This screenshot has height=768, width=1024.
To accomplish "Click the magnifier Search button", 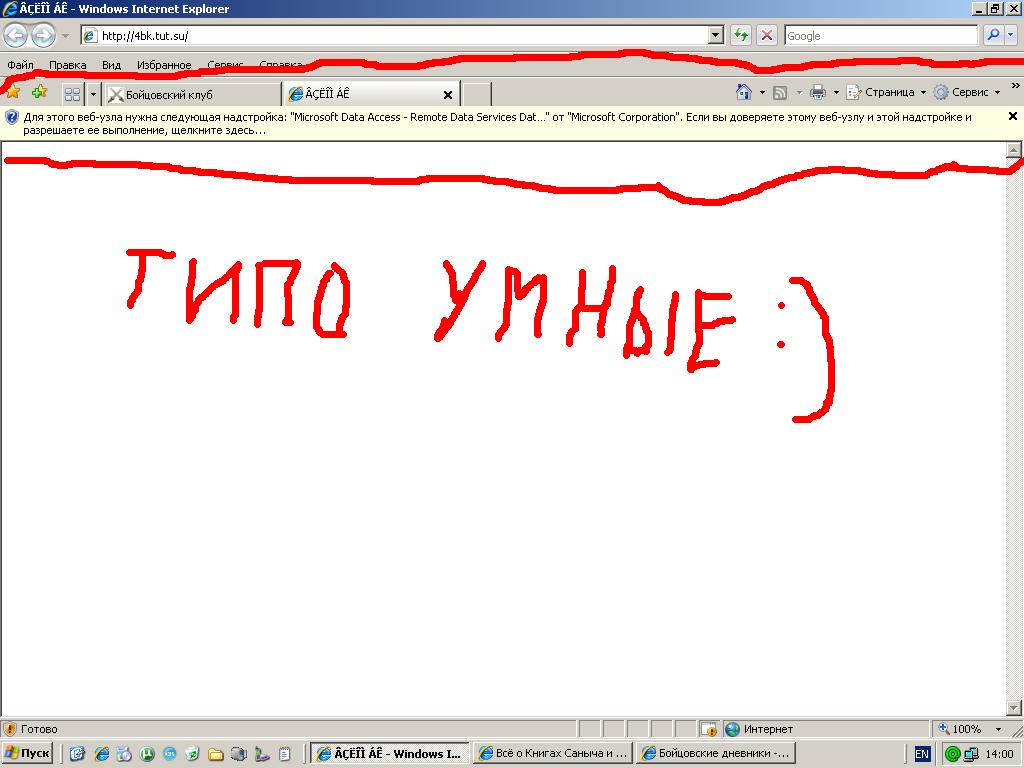I will tap(993, 35).
